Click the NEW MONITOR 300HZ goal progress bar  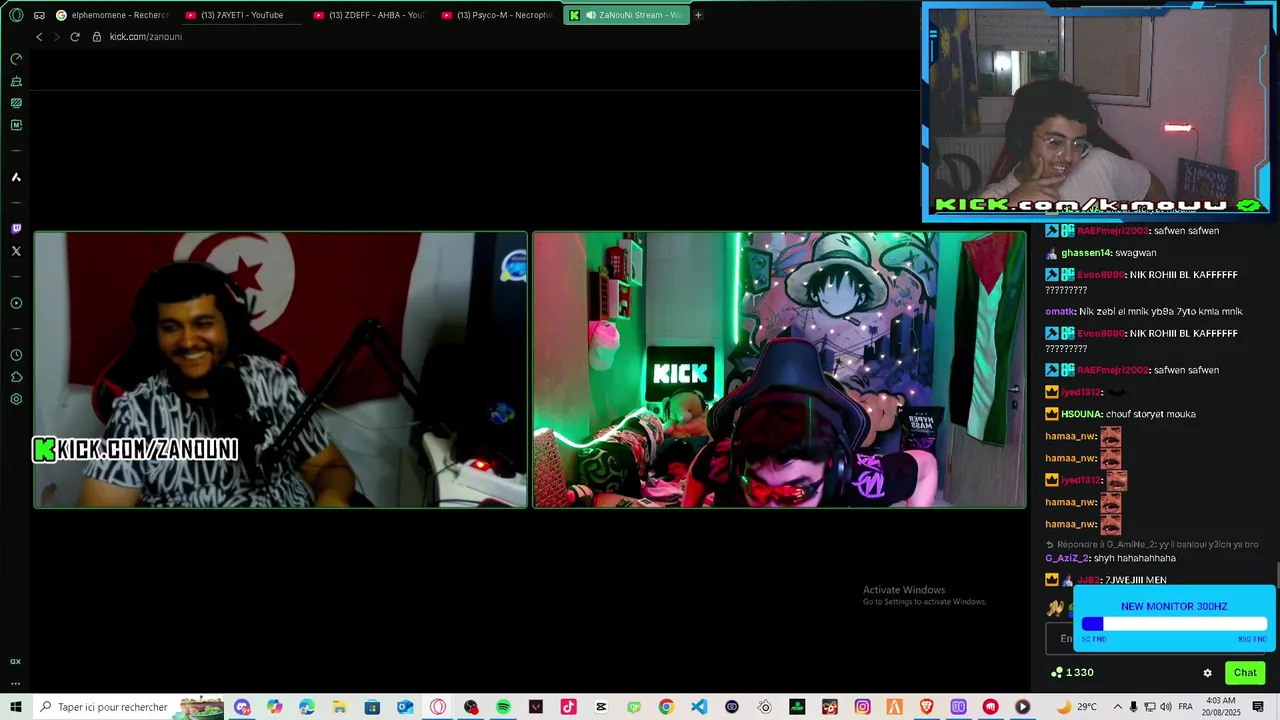[1174, 624]
